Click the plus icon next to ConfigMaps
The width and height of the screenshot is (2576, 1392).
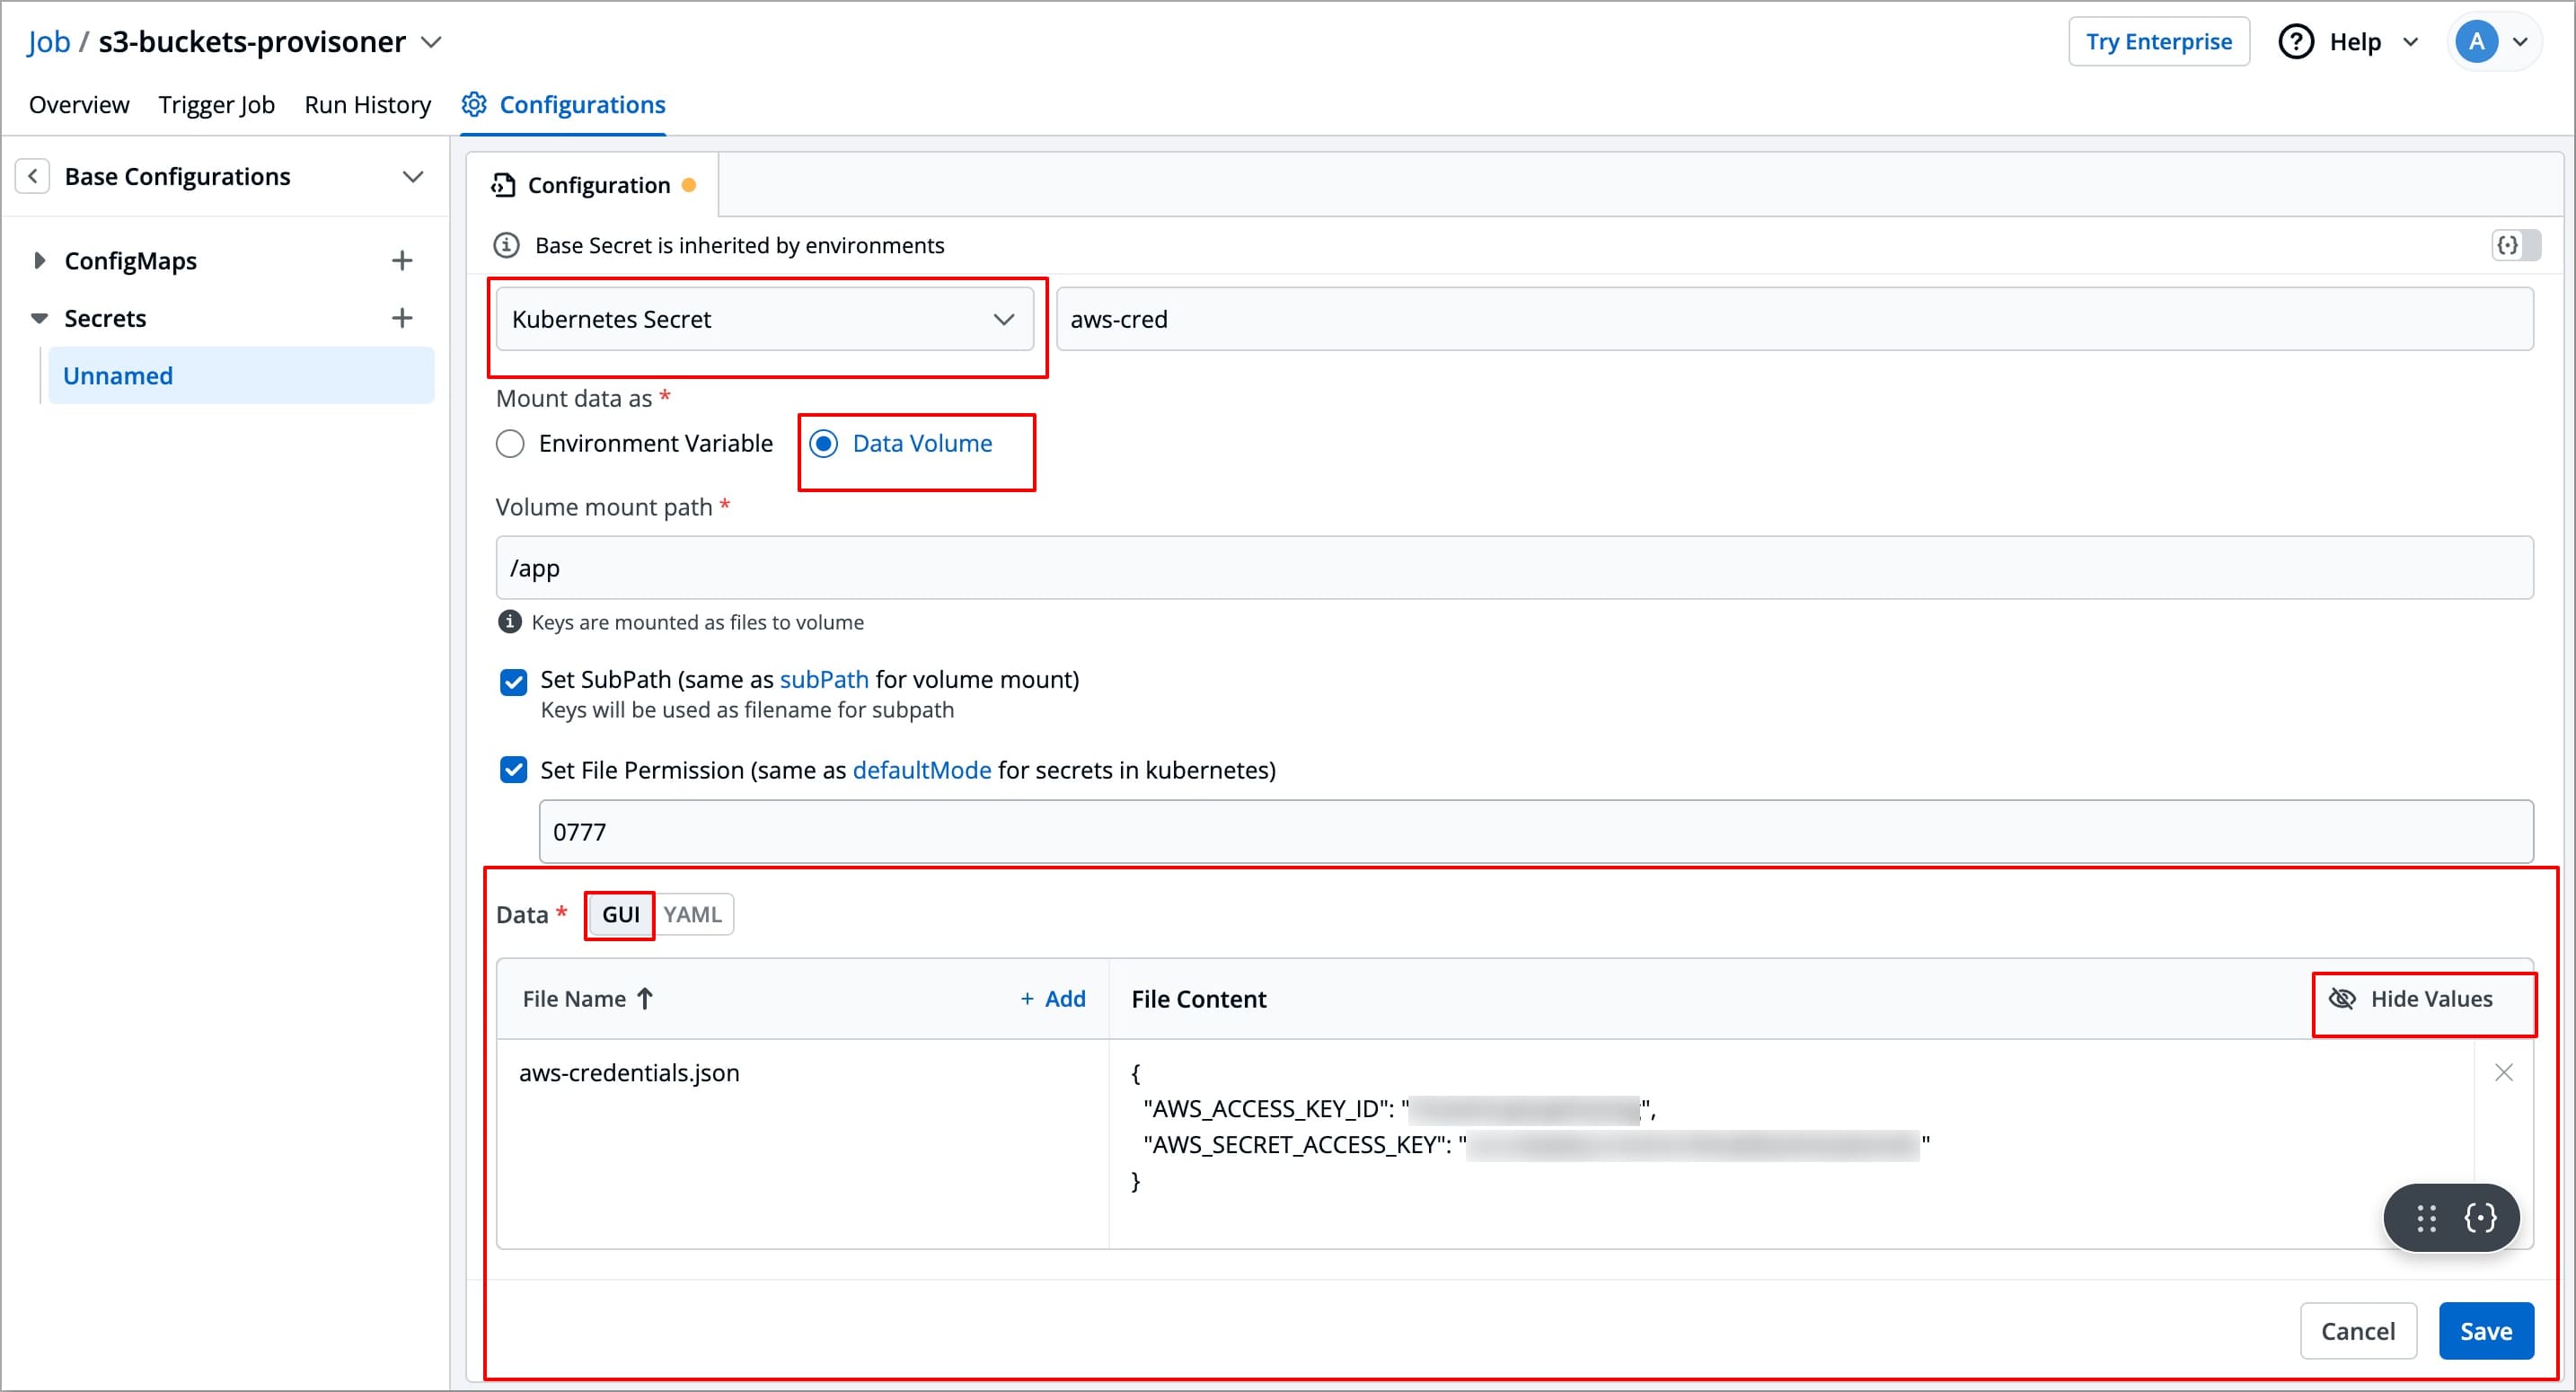click(x=401, y=261)
